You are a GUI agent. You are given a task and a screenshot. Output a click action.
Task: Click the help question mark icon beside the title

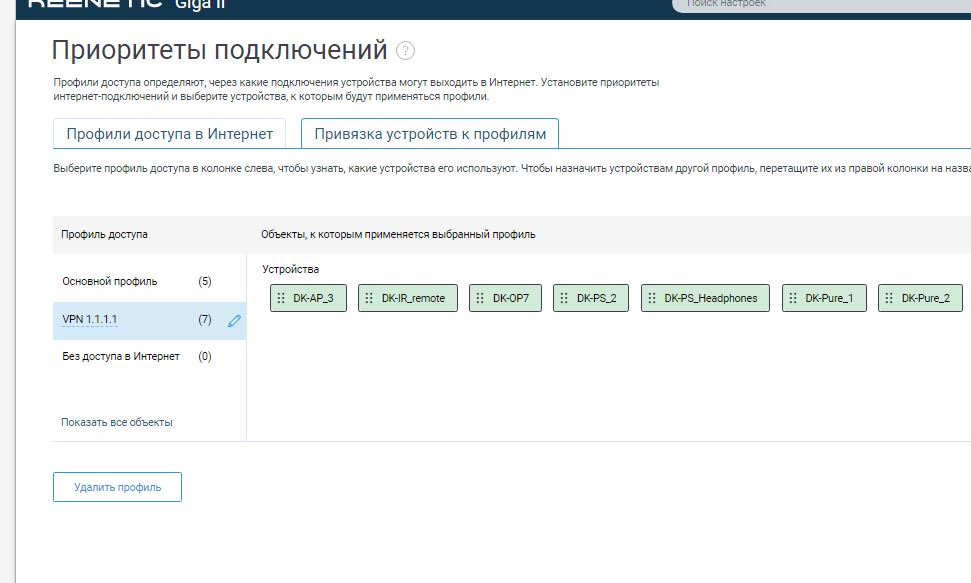tap(405, 51)
